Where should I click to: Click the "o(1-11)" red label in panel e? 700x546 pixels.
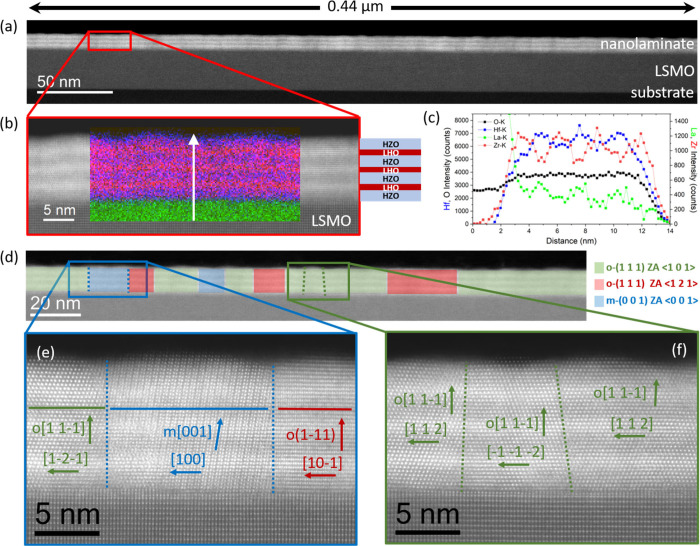point(310,434)
